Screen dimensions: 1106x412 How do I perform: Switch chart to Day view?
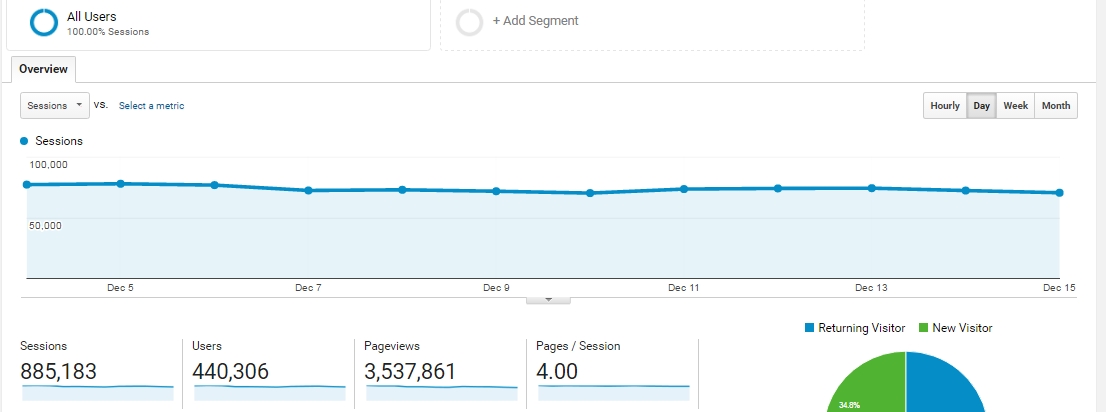pos(981,106)
